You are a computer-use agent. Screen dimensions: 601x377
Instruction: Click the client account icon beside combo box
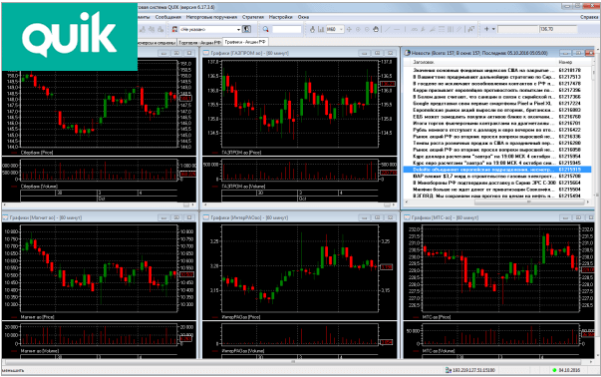tap(175, 29)
